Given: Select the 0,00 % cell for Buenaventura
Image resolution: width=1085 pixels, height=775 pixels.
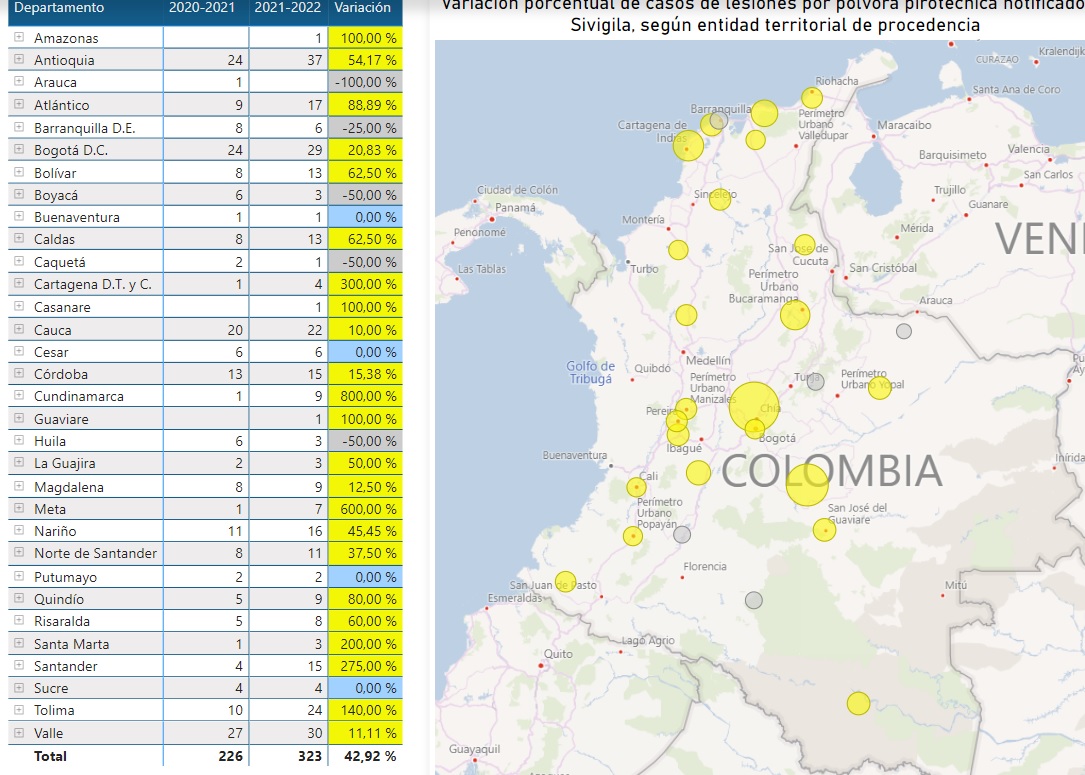Looking at the screenshot, I should coord(365,217).
